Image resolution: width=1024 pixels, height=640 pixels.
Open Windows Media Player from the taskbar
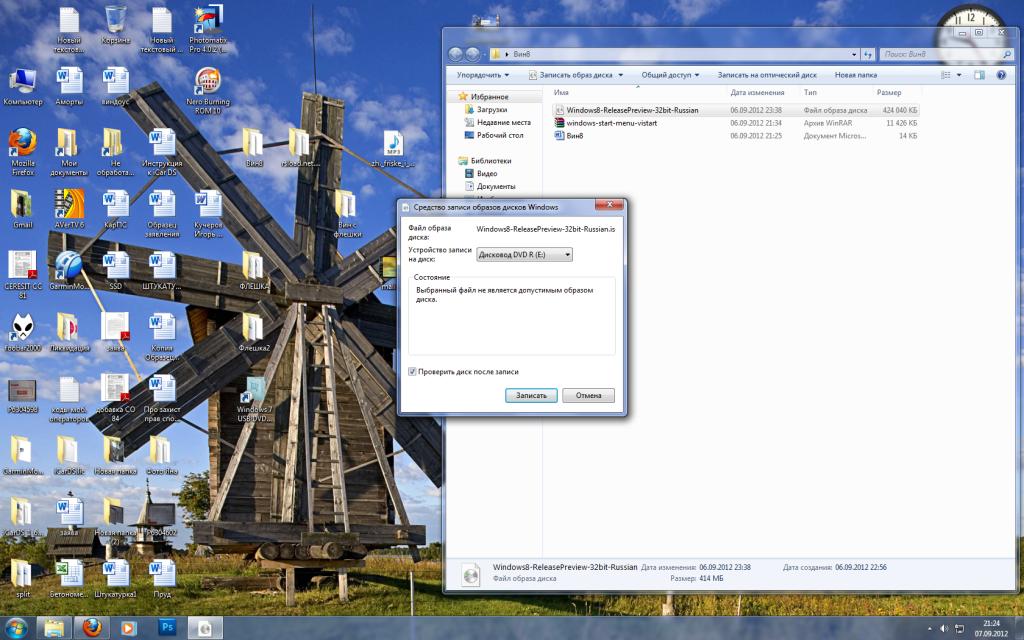[129, 627]
